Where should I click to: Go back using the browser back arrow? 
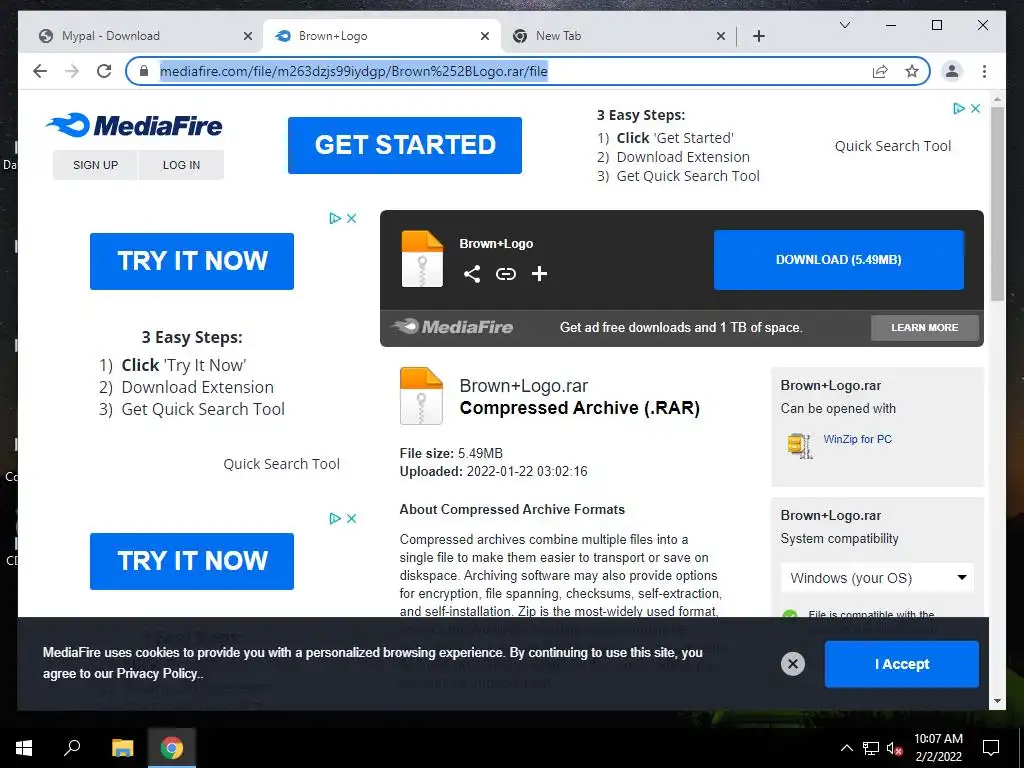(x=40, y=71)
